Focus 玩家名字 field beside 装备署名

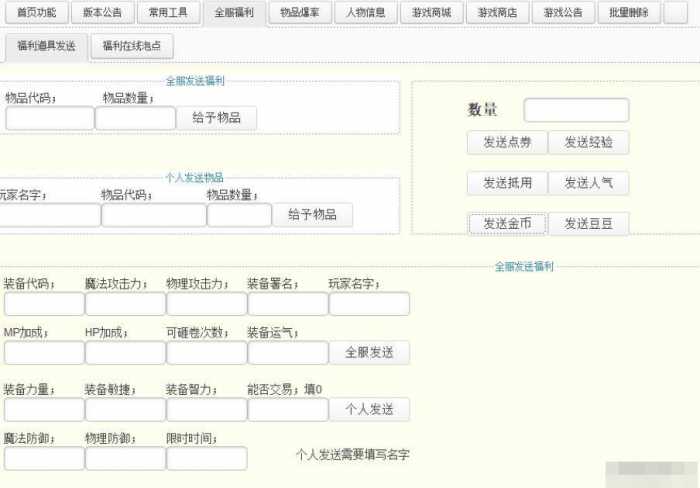(369, 304)
